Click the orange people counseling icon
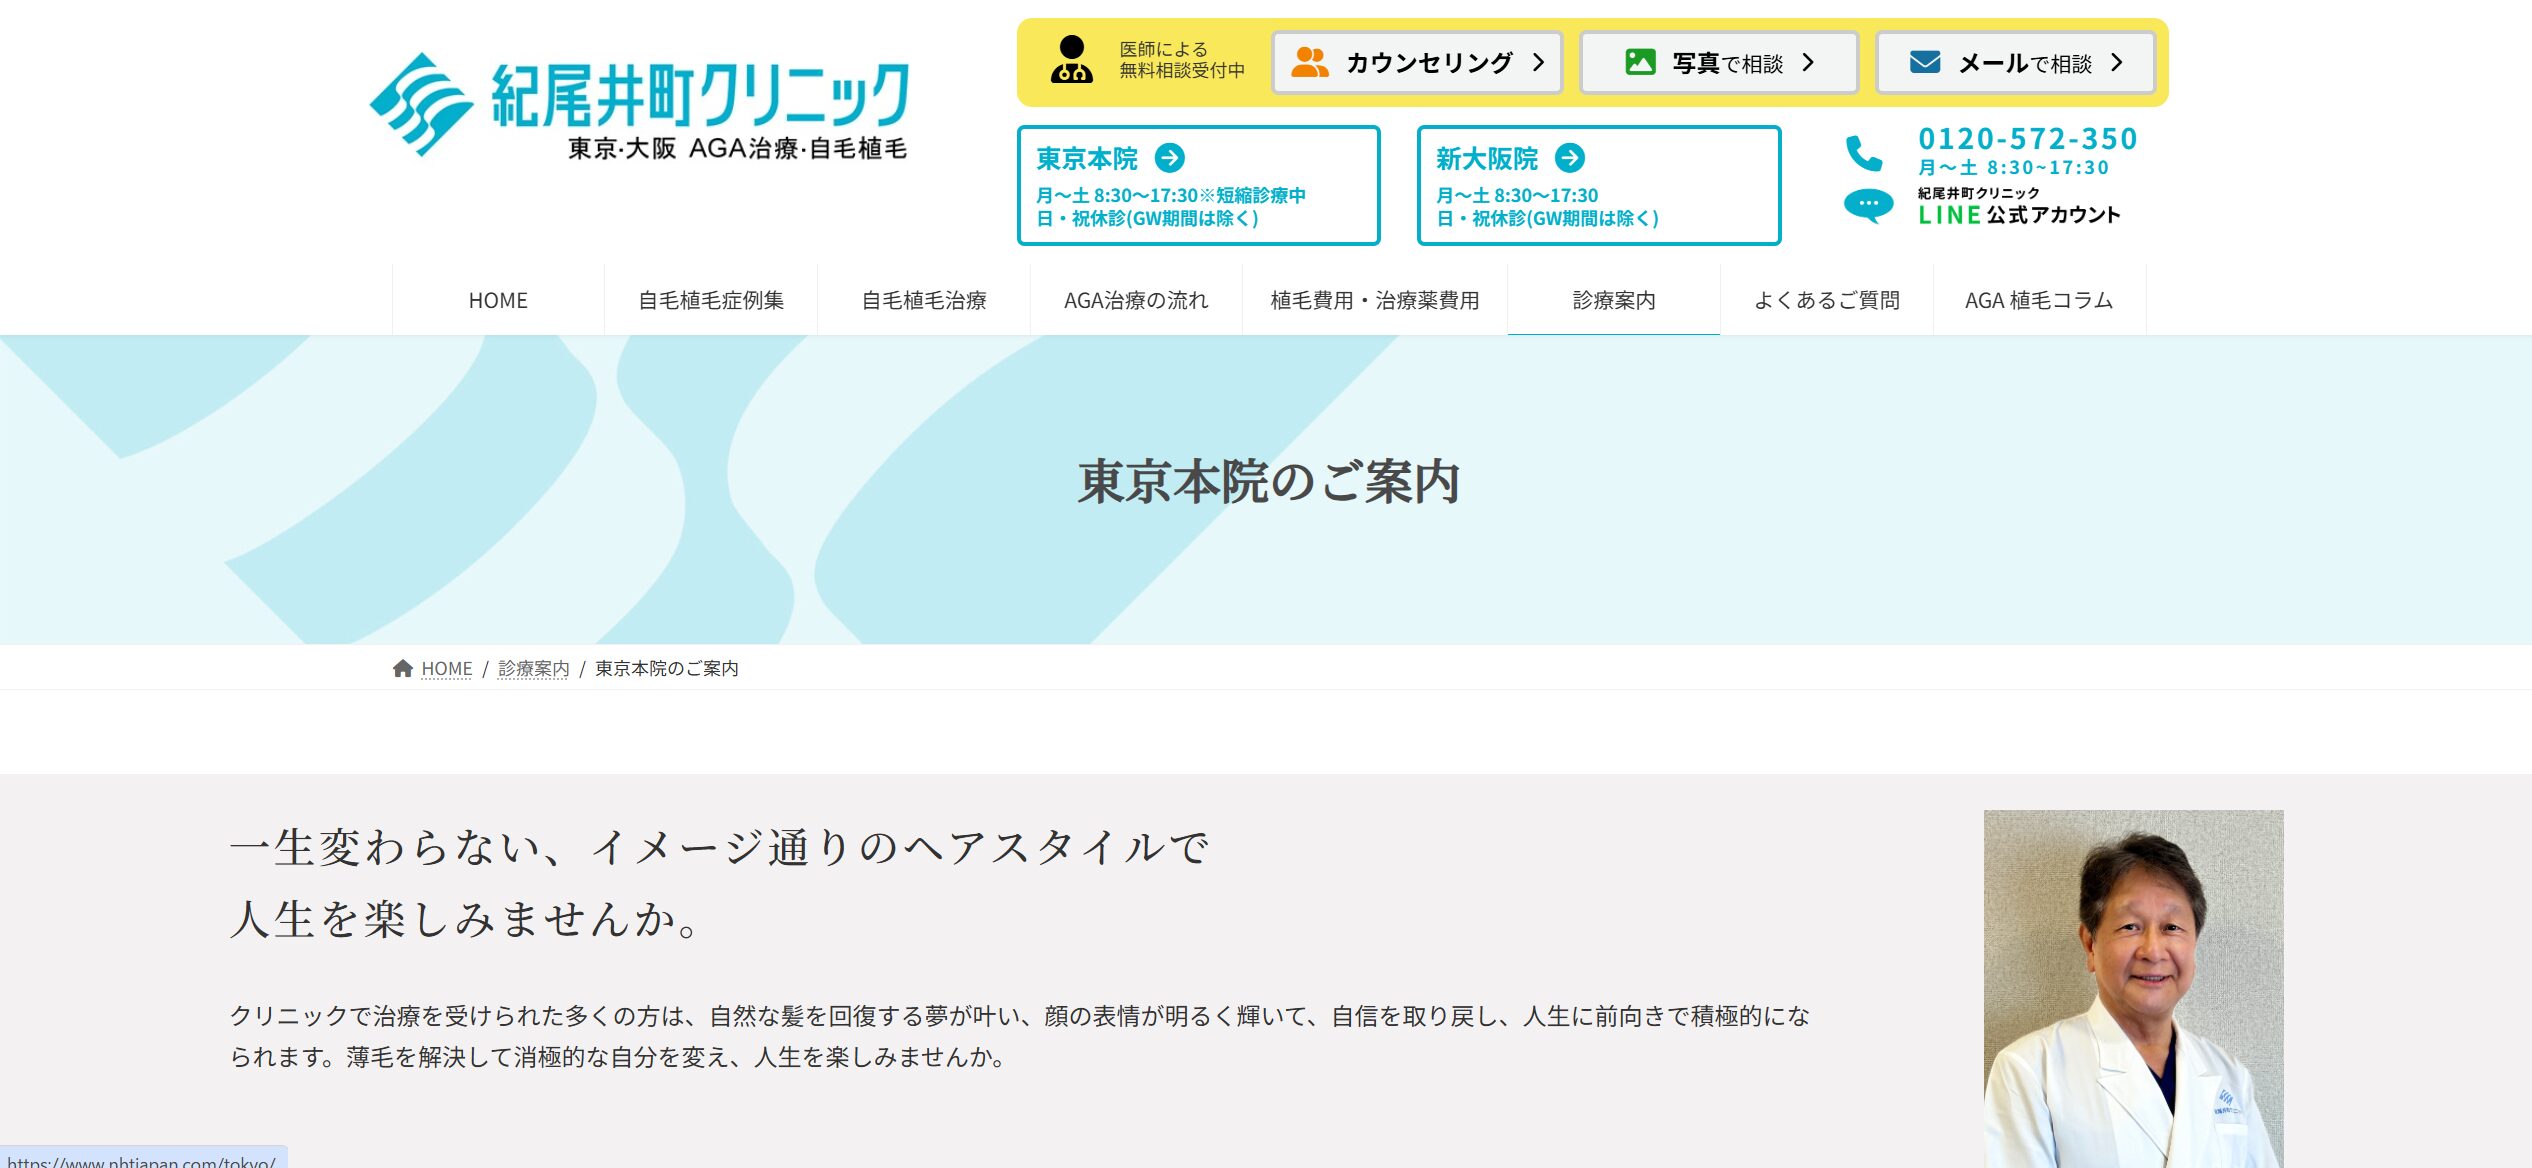The width and height of the screenshot is (2532, 1168). click(1309, 62)
